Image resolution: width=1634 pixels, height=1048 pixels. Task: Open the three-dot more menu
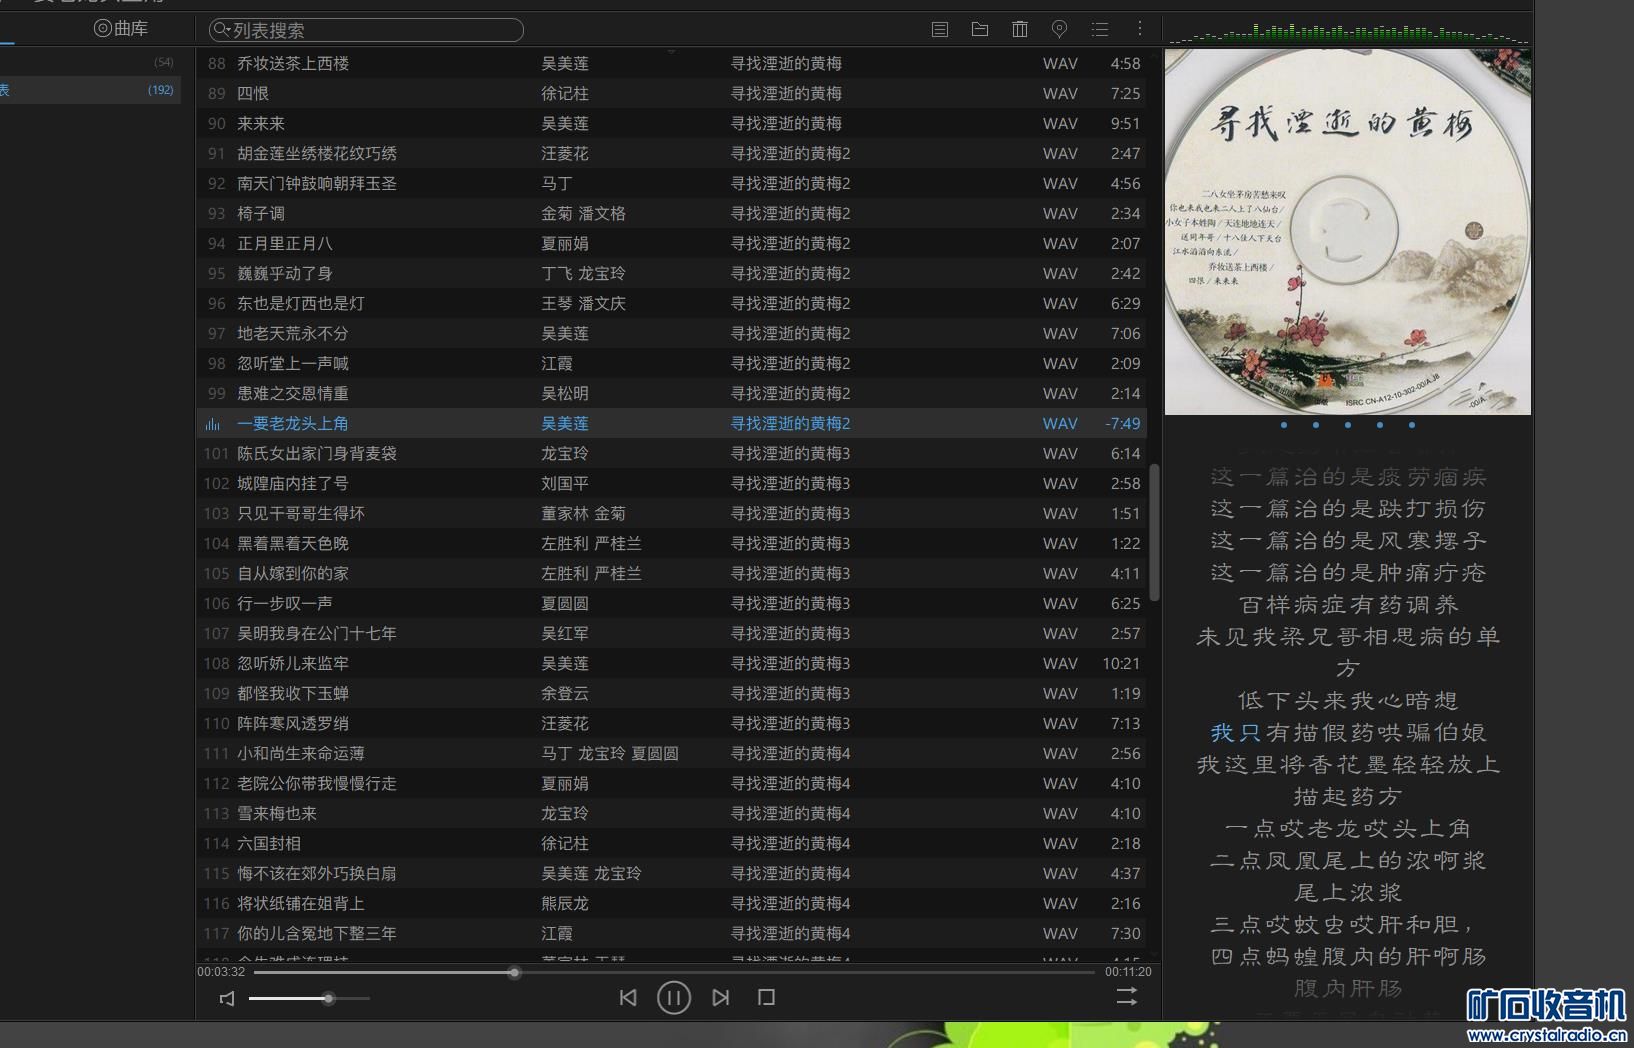click(x=1139, y=29)
